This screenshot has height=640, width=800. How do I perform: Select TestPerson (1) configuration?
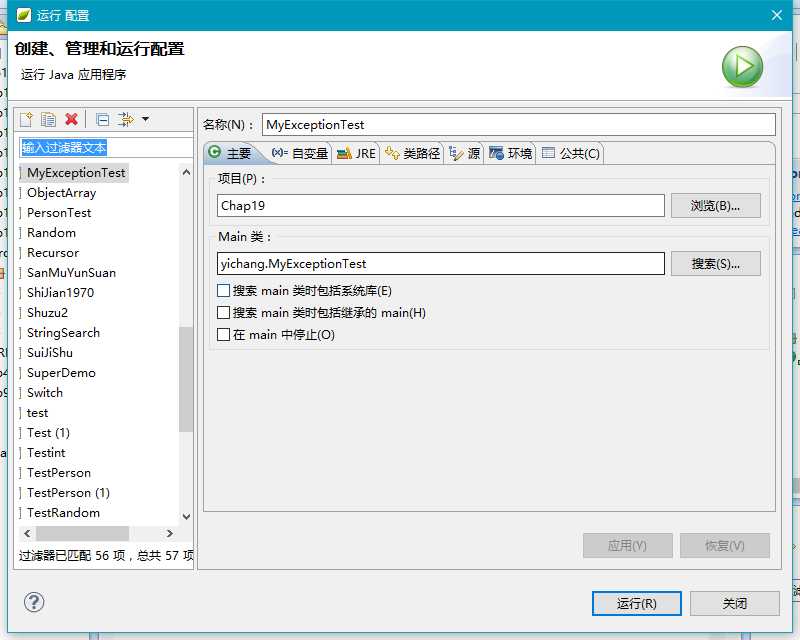68,493
